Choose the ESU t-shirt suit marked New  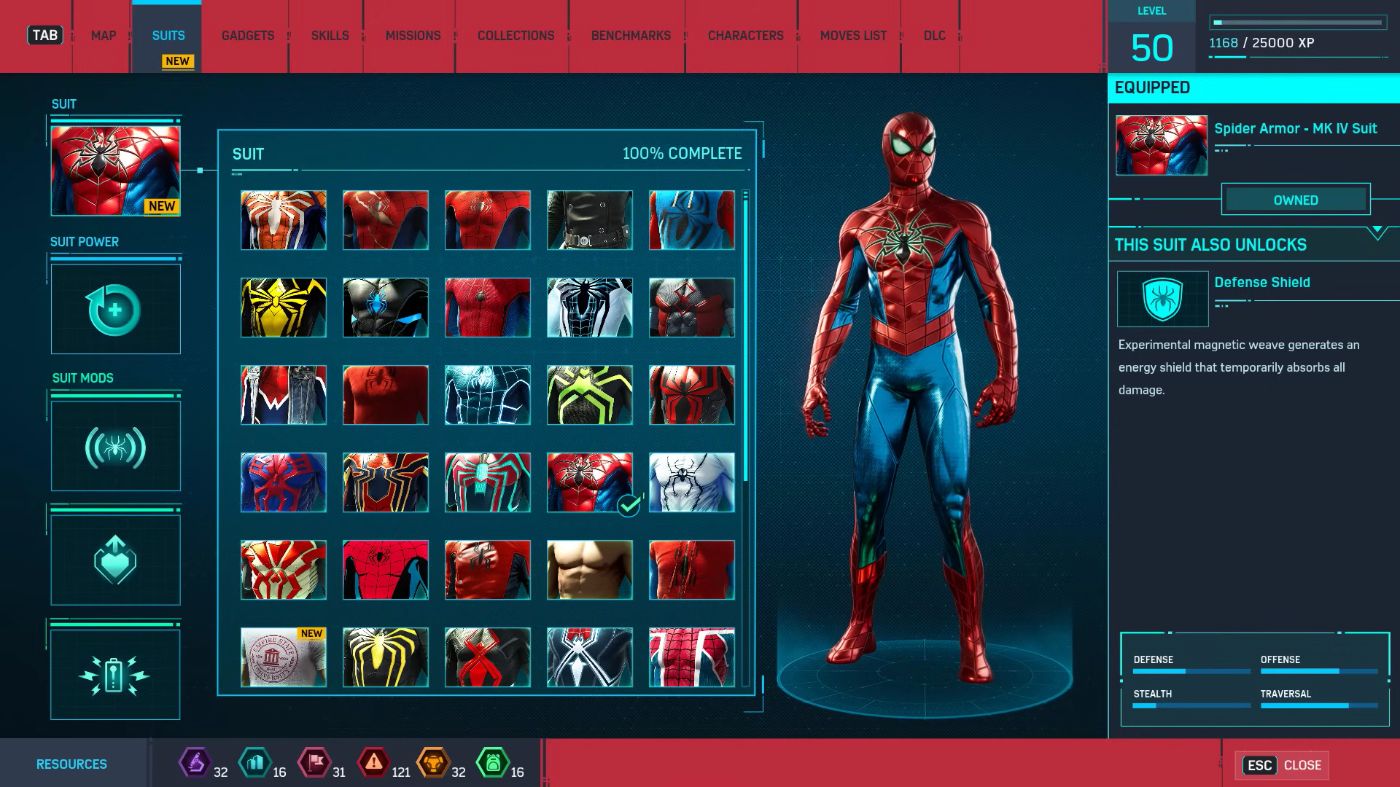284,657
